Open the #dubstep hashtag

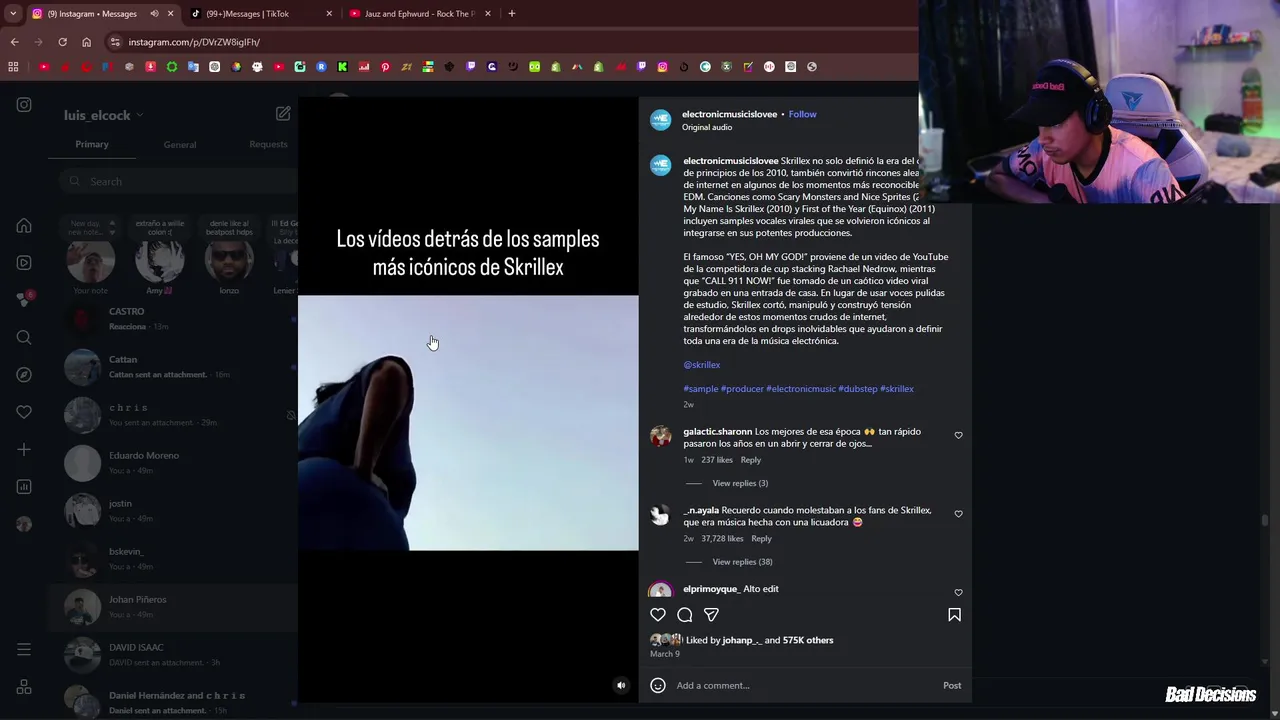(858, 389)
